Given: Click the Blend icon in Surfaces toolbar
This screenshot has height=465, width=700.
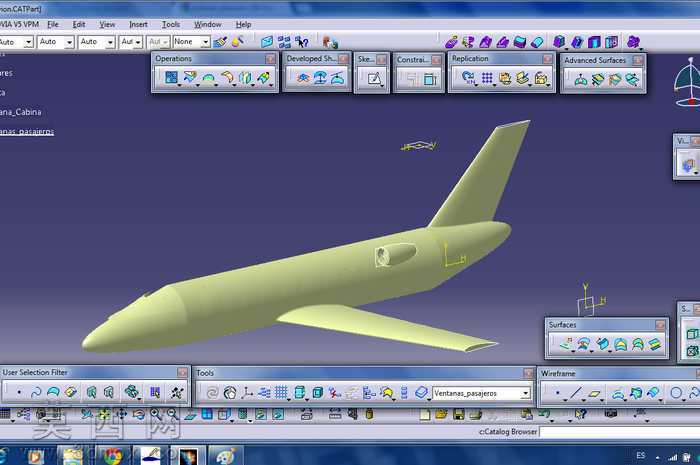Looking at the screenshot, I should pos(655,344).
